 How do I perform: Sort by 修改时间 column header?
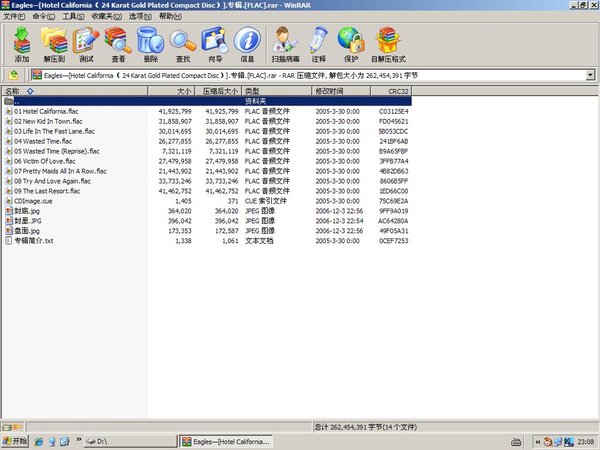tap(341, 91)
